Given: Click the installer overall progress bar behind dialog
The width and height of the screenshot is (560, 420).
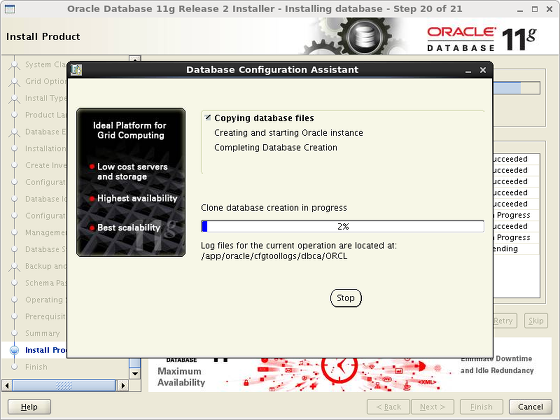Looking at the screenshot, I should [516, 88].
